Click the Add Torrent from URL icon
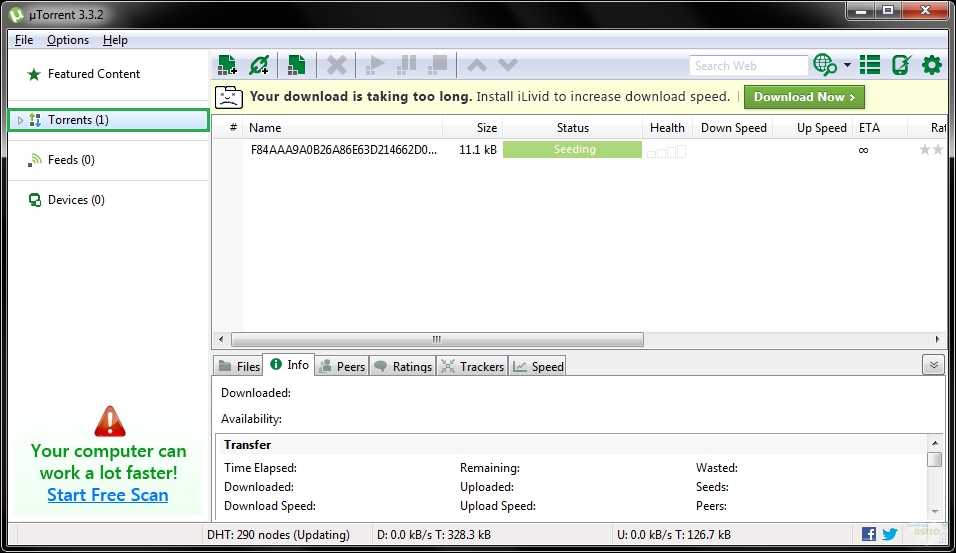Screen dimensions: 956x553 (259, 65)
